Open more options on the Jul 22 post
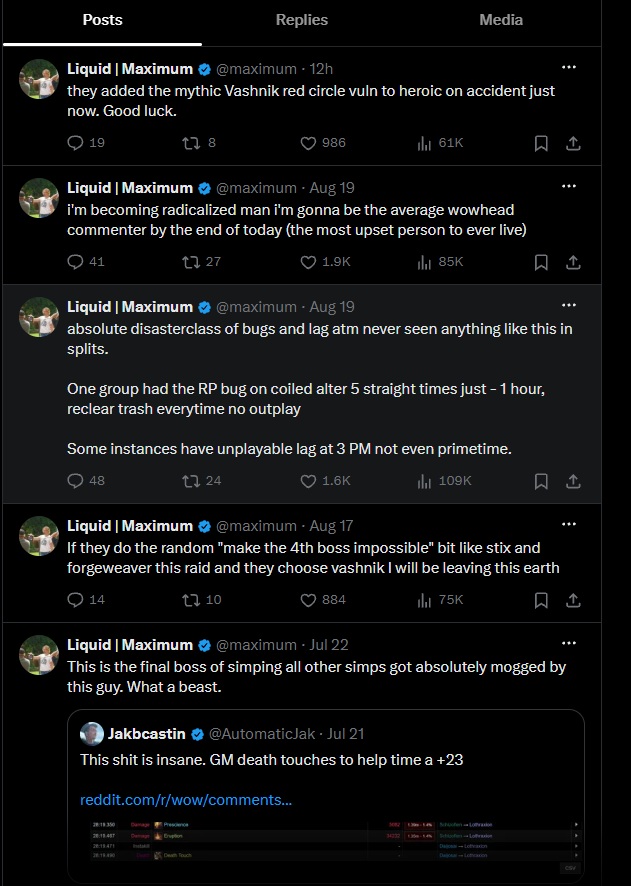The width and height of the screenshot is (631, 886). tap(569, 643)
